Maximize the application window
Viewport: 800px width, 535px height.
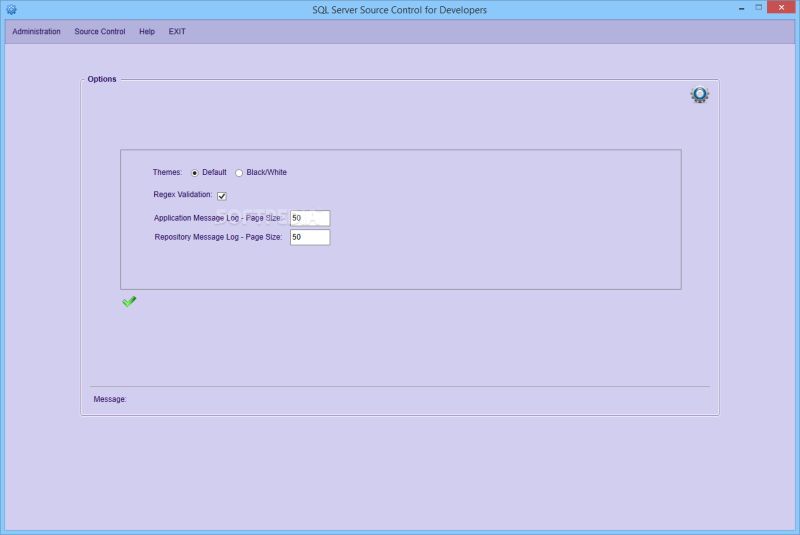[759, 8]
